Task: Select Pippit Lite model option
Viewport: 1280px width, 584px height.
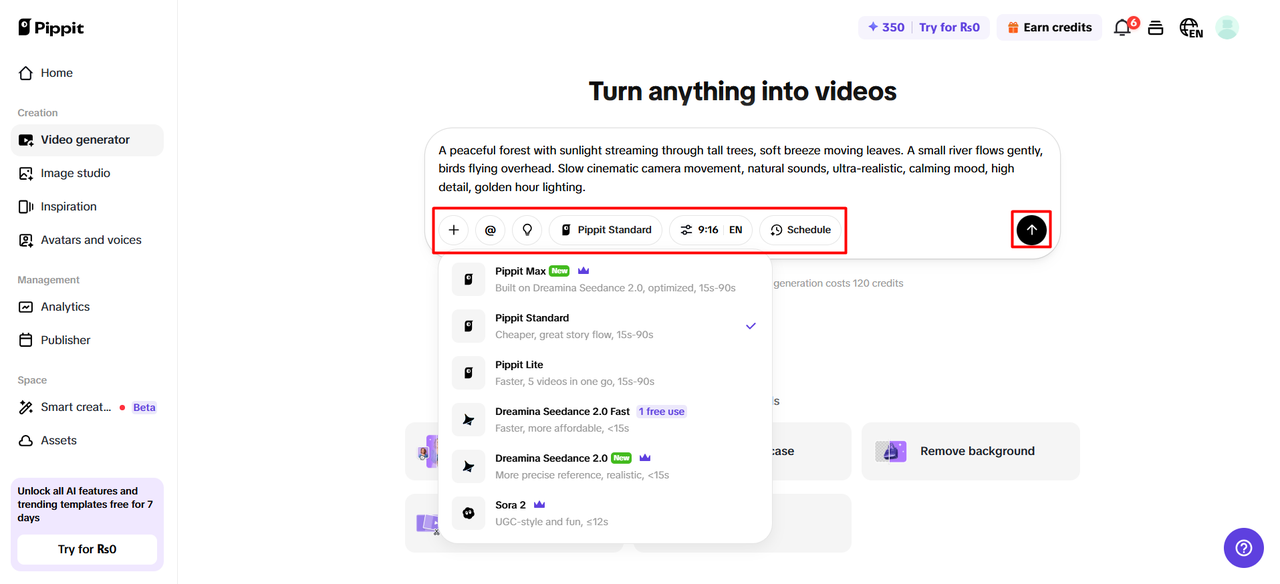Action: 605,373
